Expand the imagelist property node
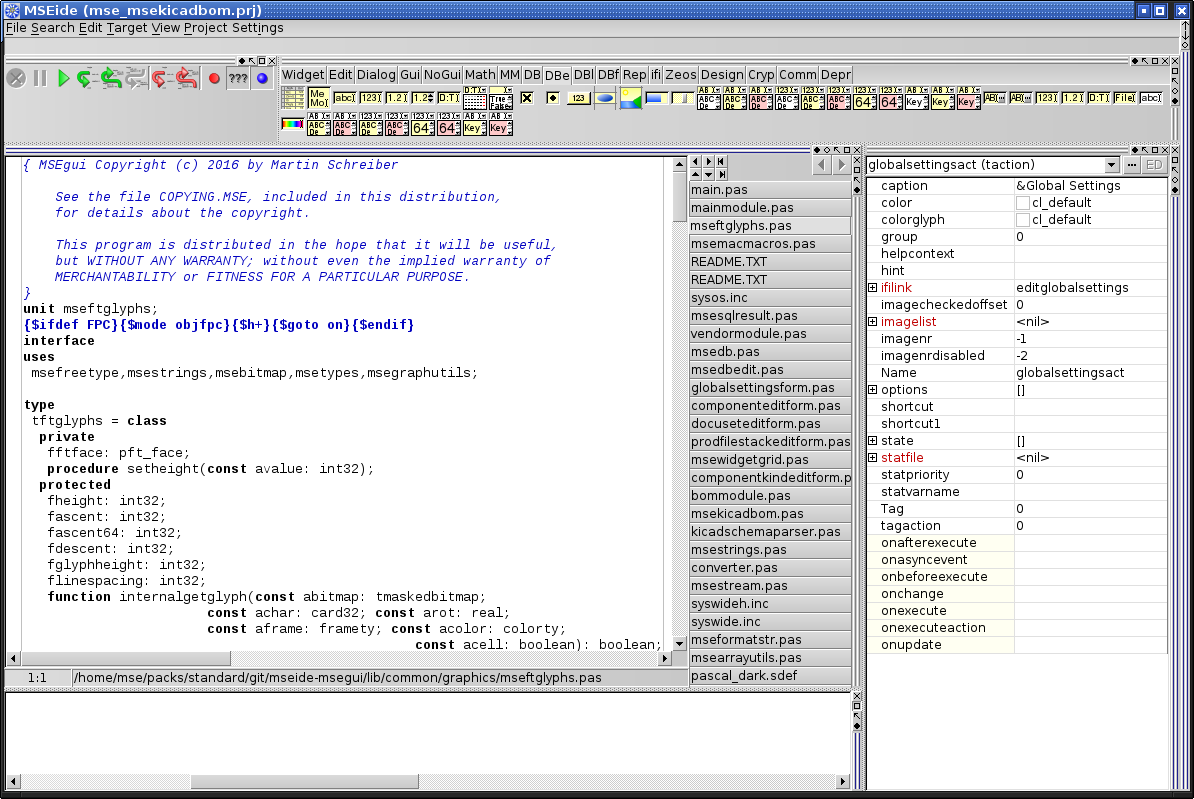Image resolution: width=1194 pixels, height=799 pixels. pos(872,322)
